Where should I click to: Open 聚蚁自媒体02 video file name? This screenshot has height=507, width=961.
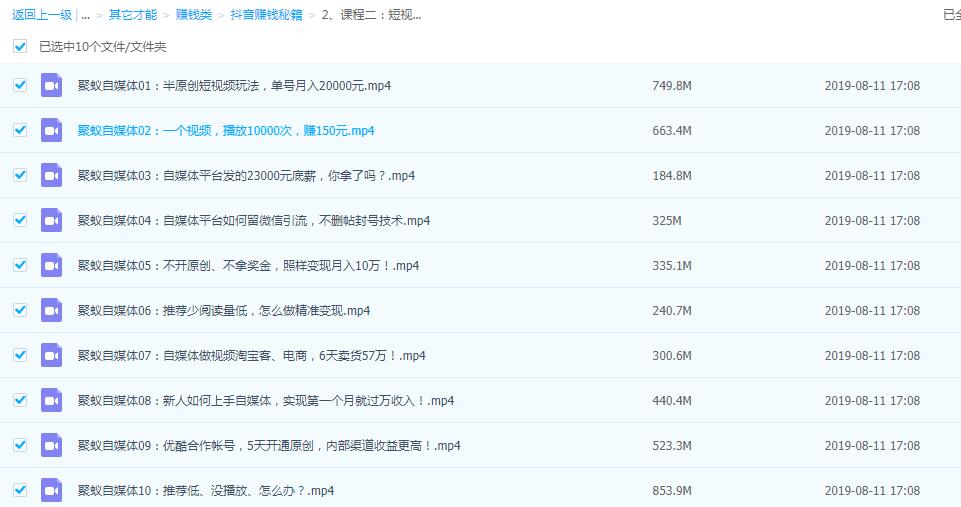[x=226, y=131]
